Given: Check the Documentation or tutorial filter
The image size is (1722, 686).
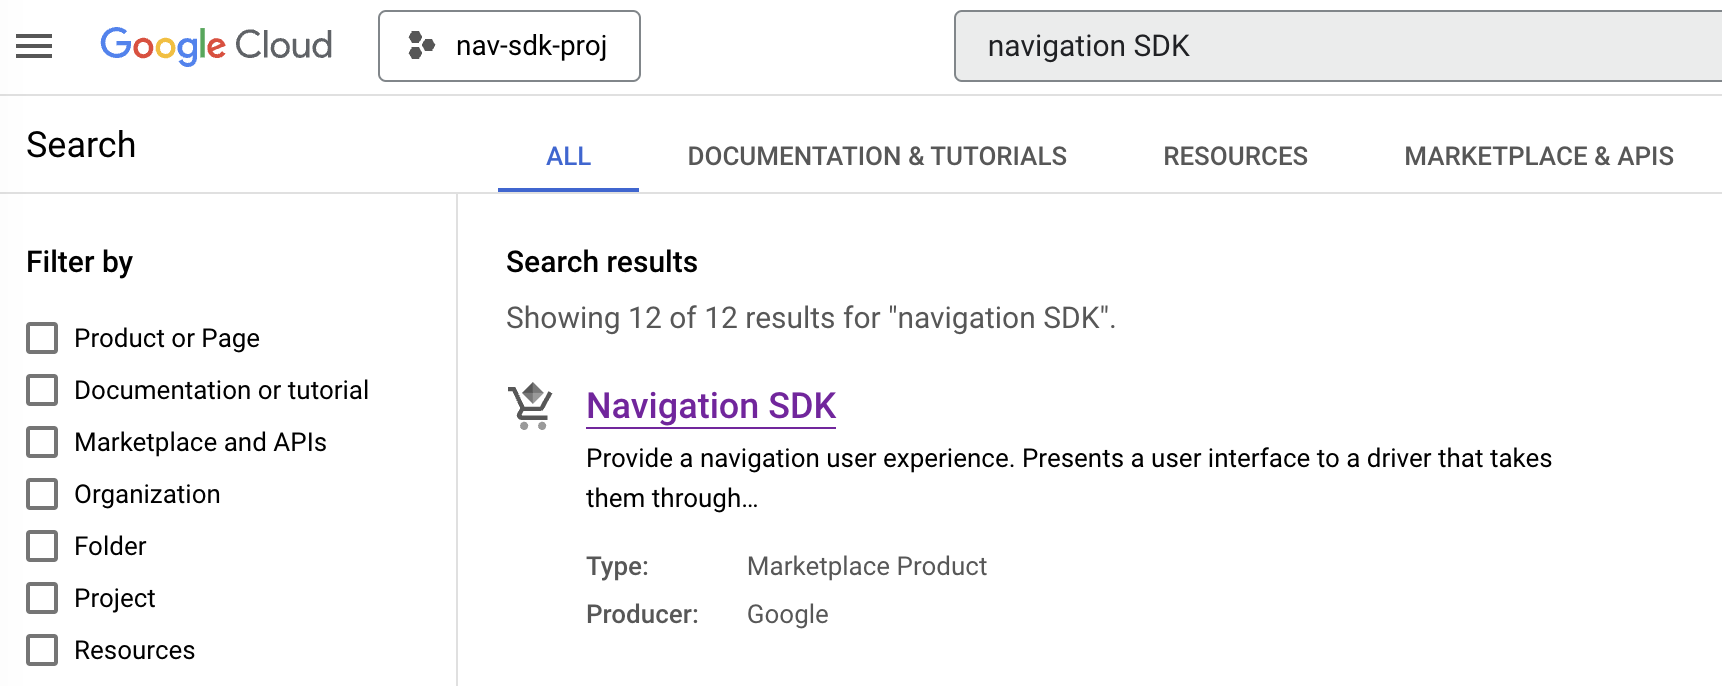Looking at the screenshot, I should (42, 390).
